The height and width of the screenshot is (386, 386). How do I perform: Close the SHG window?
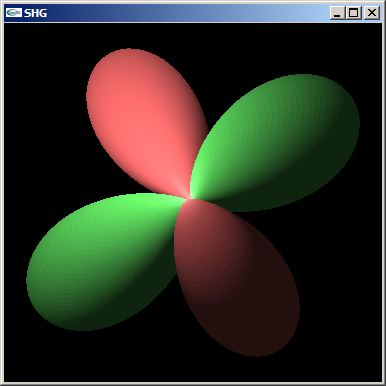tap(371, 13)
